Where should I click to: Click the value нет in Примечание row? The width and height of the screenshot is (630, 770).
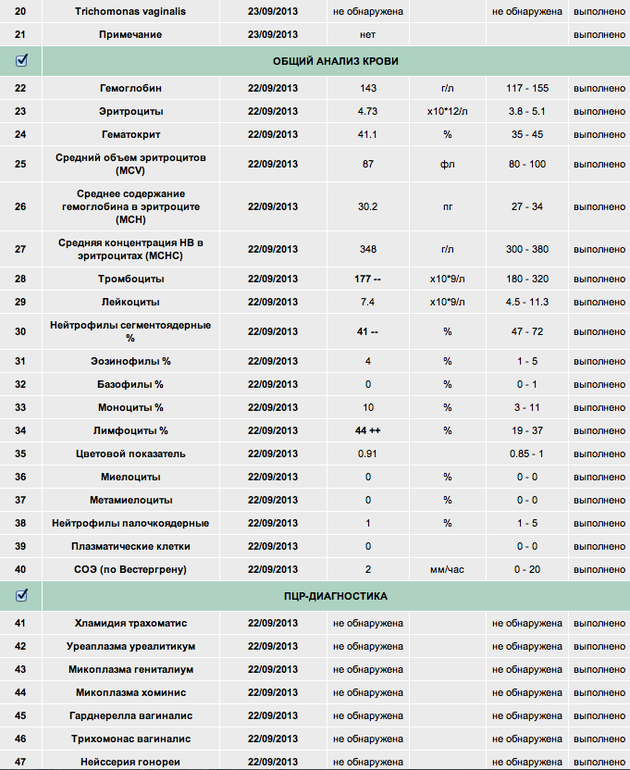coord(368,34)
